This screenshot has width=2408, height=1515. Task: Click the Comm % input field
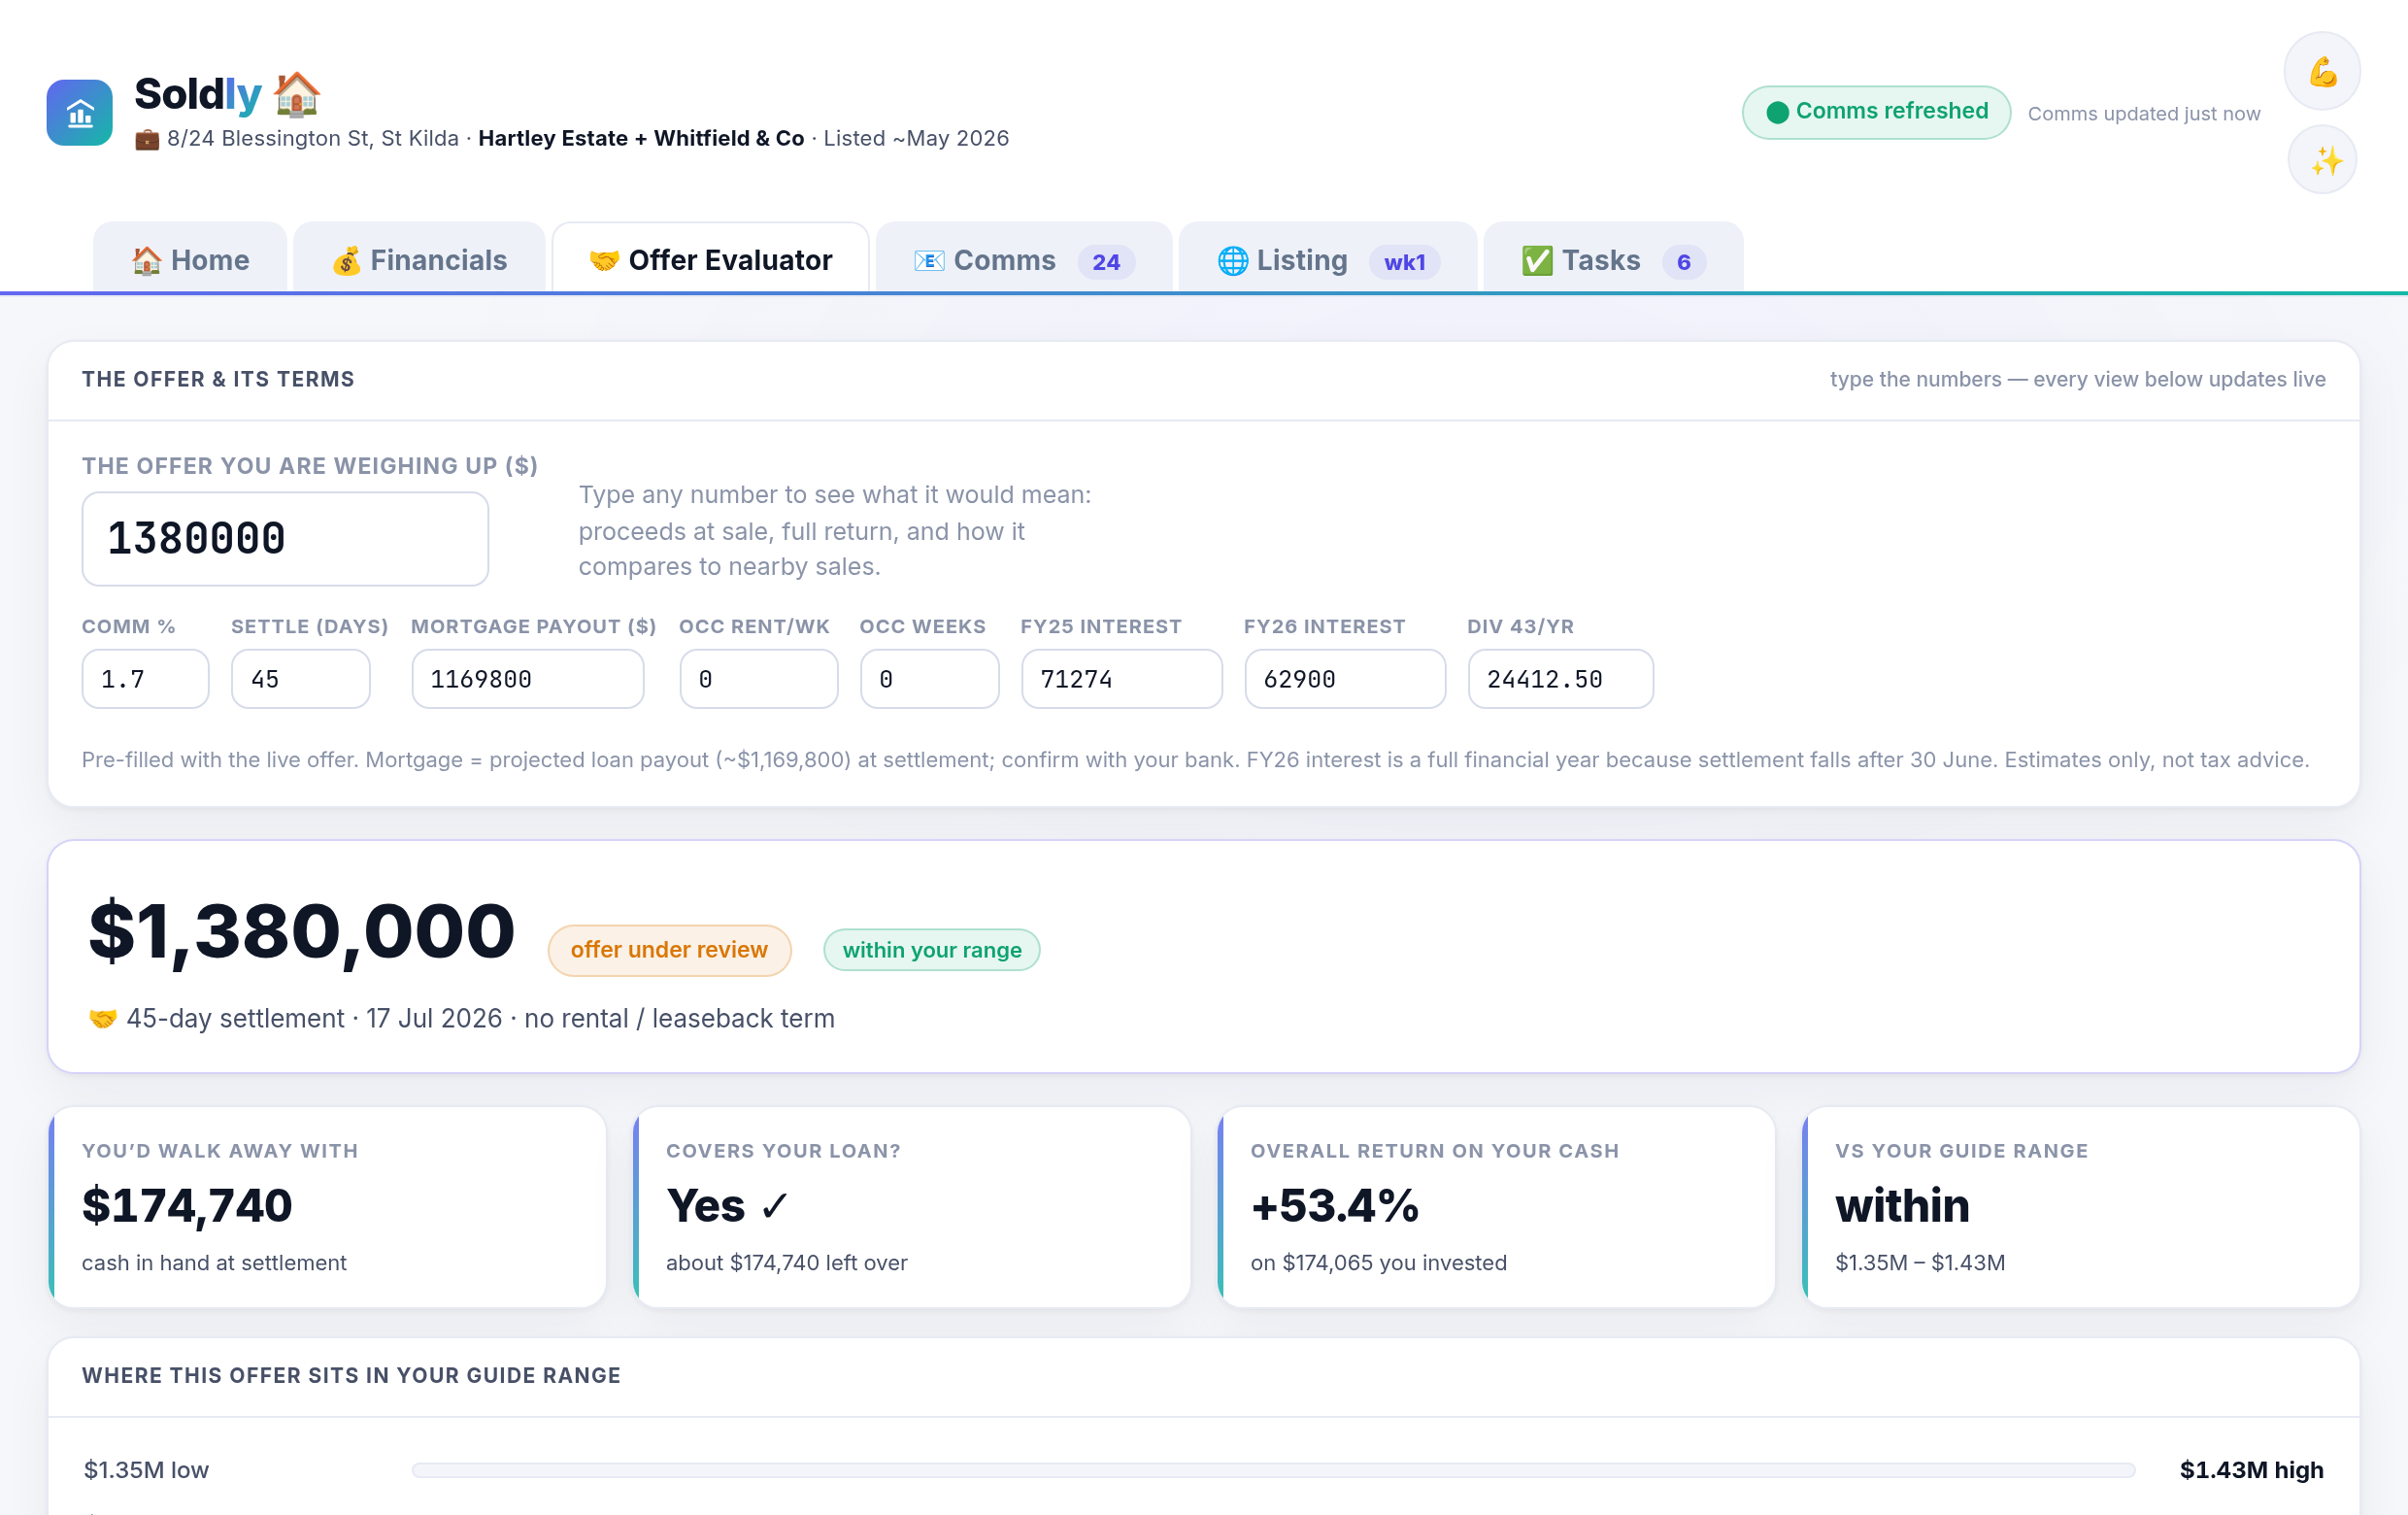pyautogui.click(x=145, y=679)
